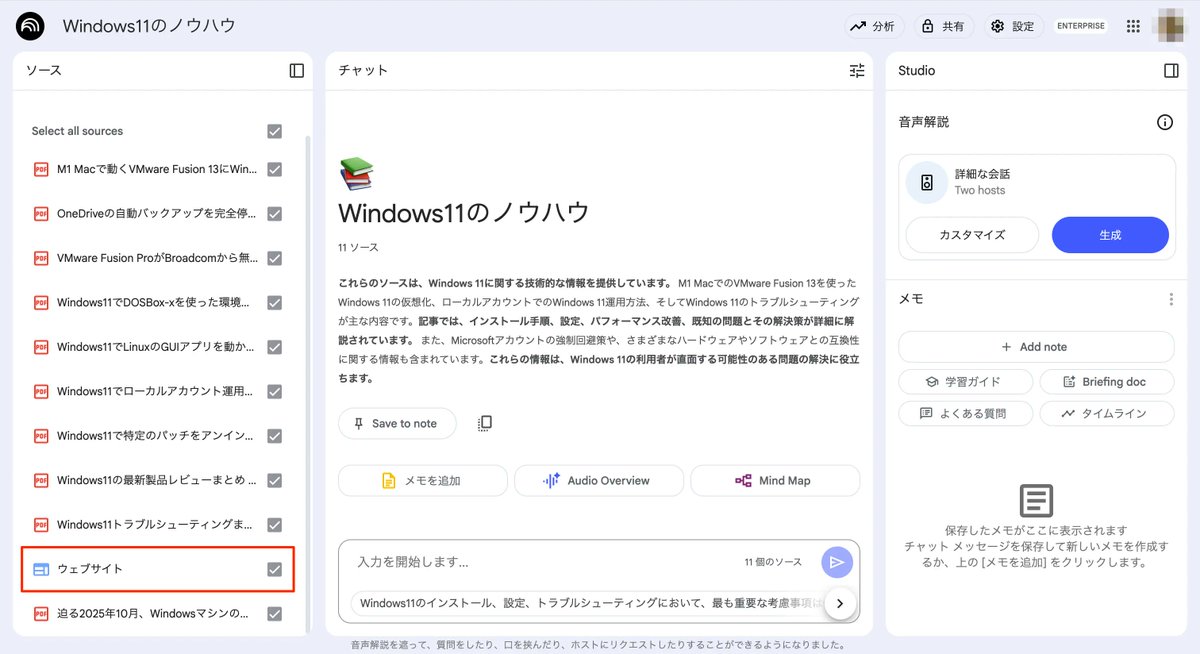Create a Briefing doc

[1107, 381]
